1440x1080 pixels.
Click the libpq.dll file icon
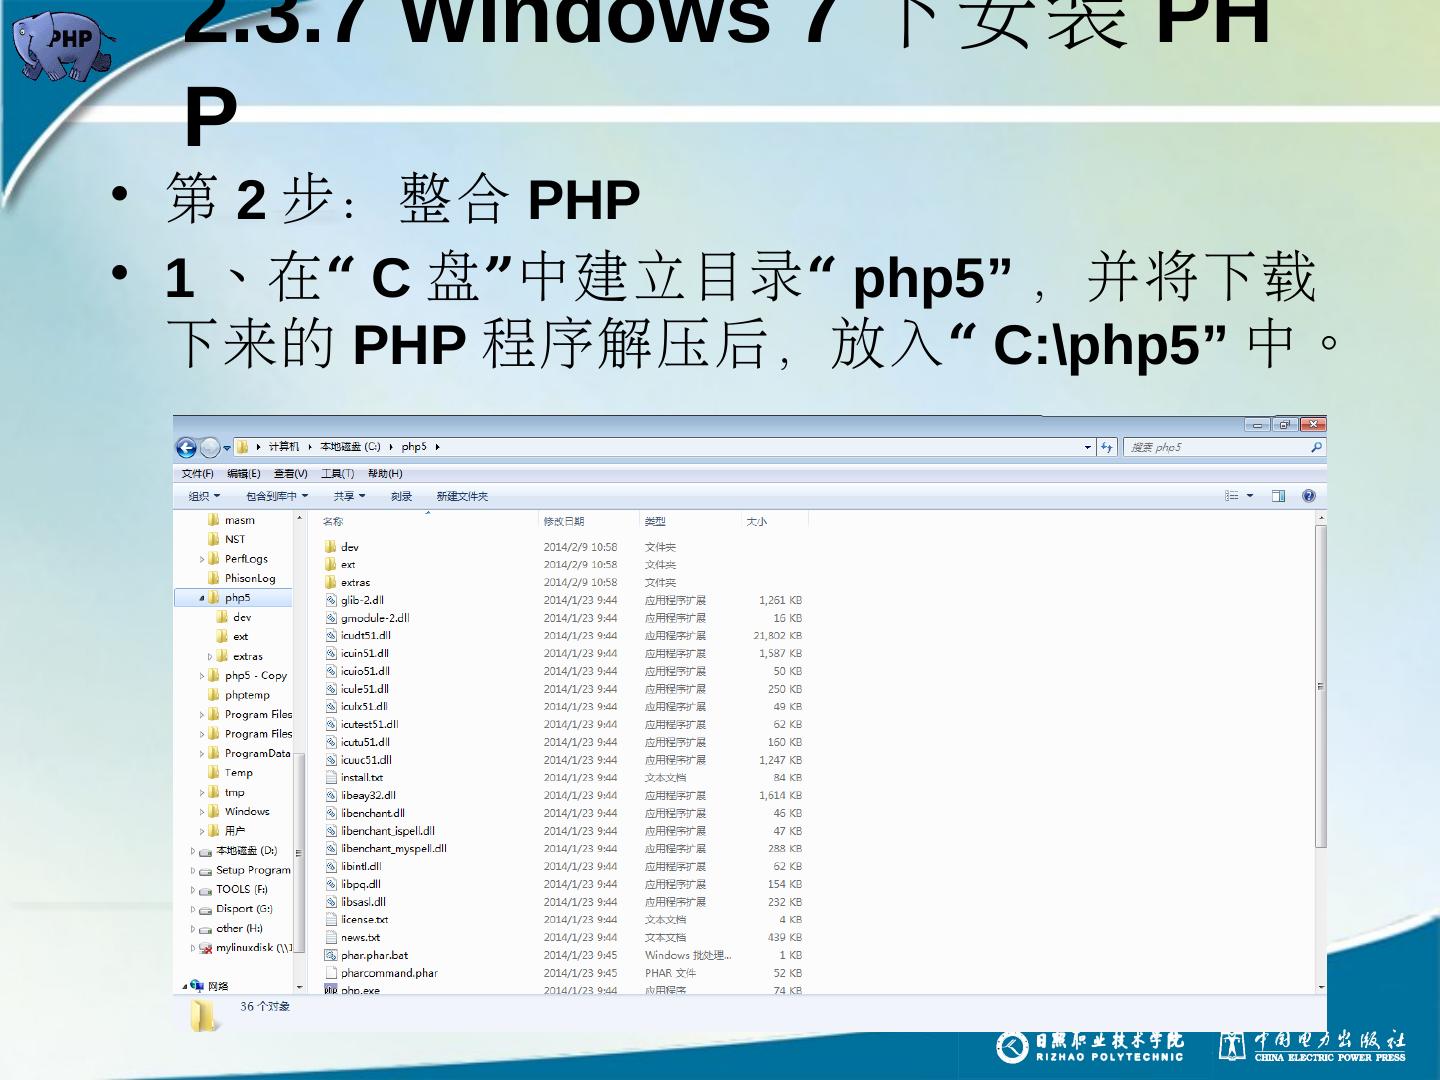tap(331, 884)
